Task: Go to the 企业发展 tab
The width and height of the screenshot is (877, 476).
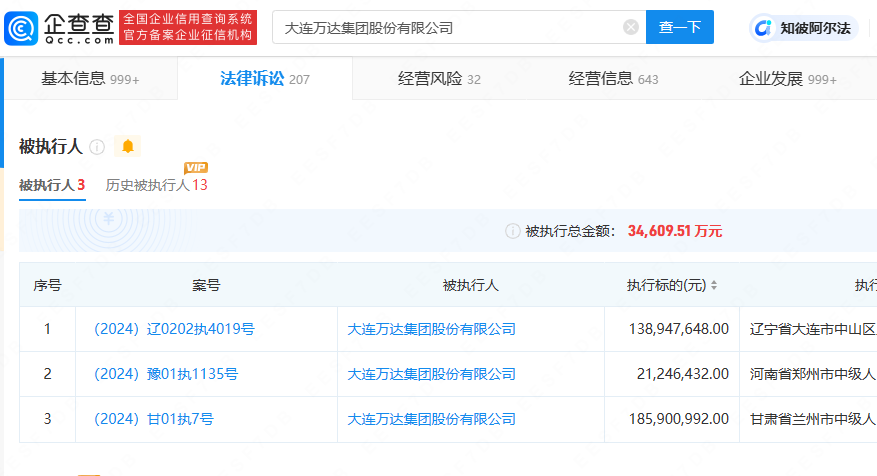Action: coord(786,79)
